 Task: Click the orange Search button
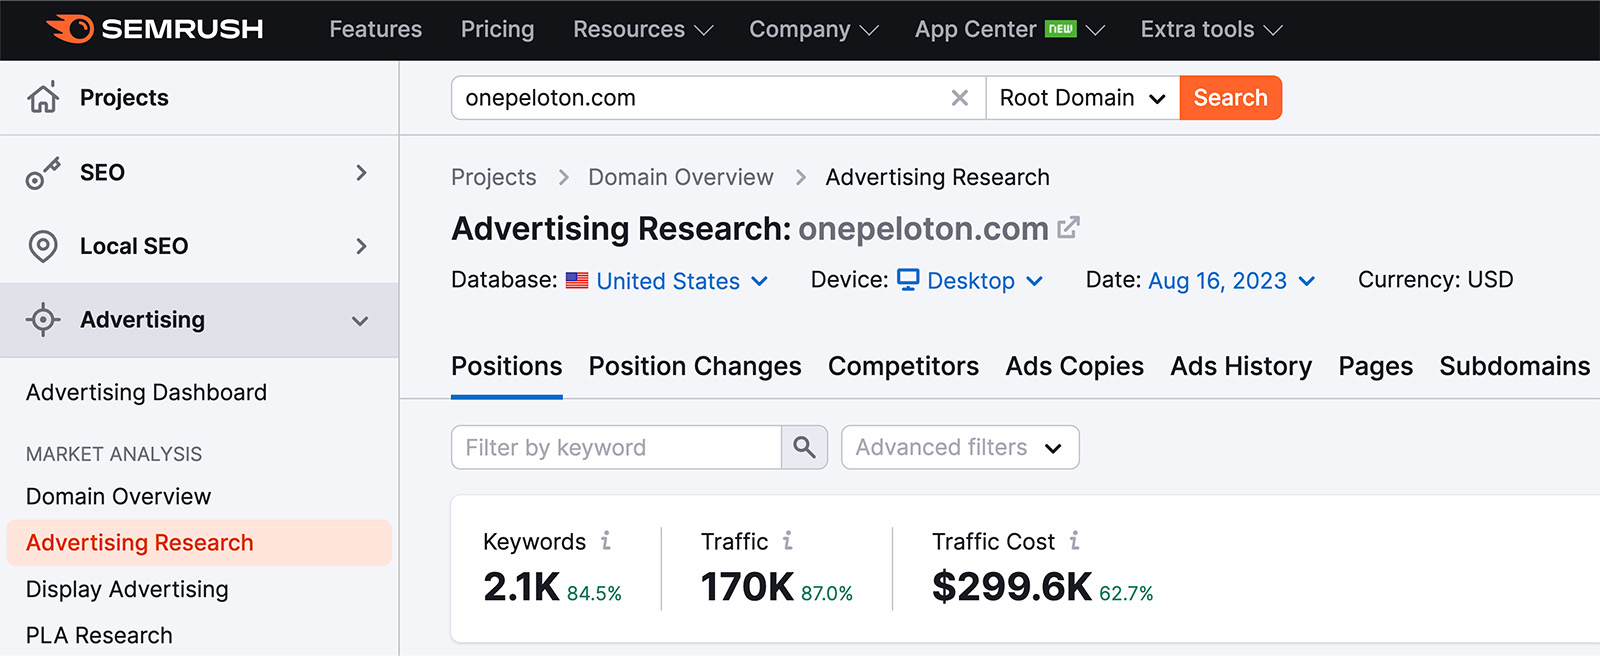pyautogui.click(x=1231, y=98)
